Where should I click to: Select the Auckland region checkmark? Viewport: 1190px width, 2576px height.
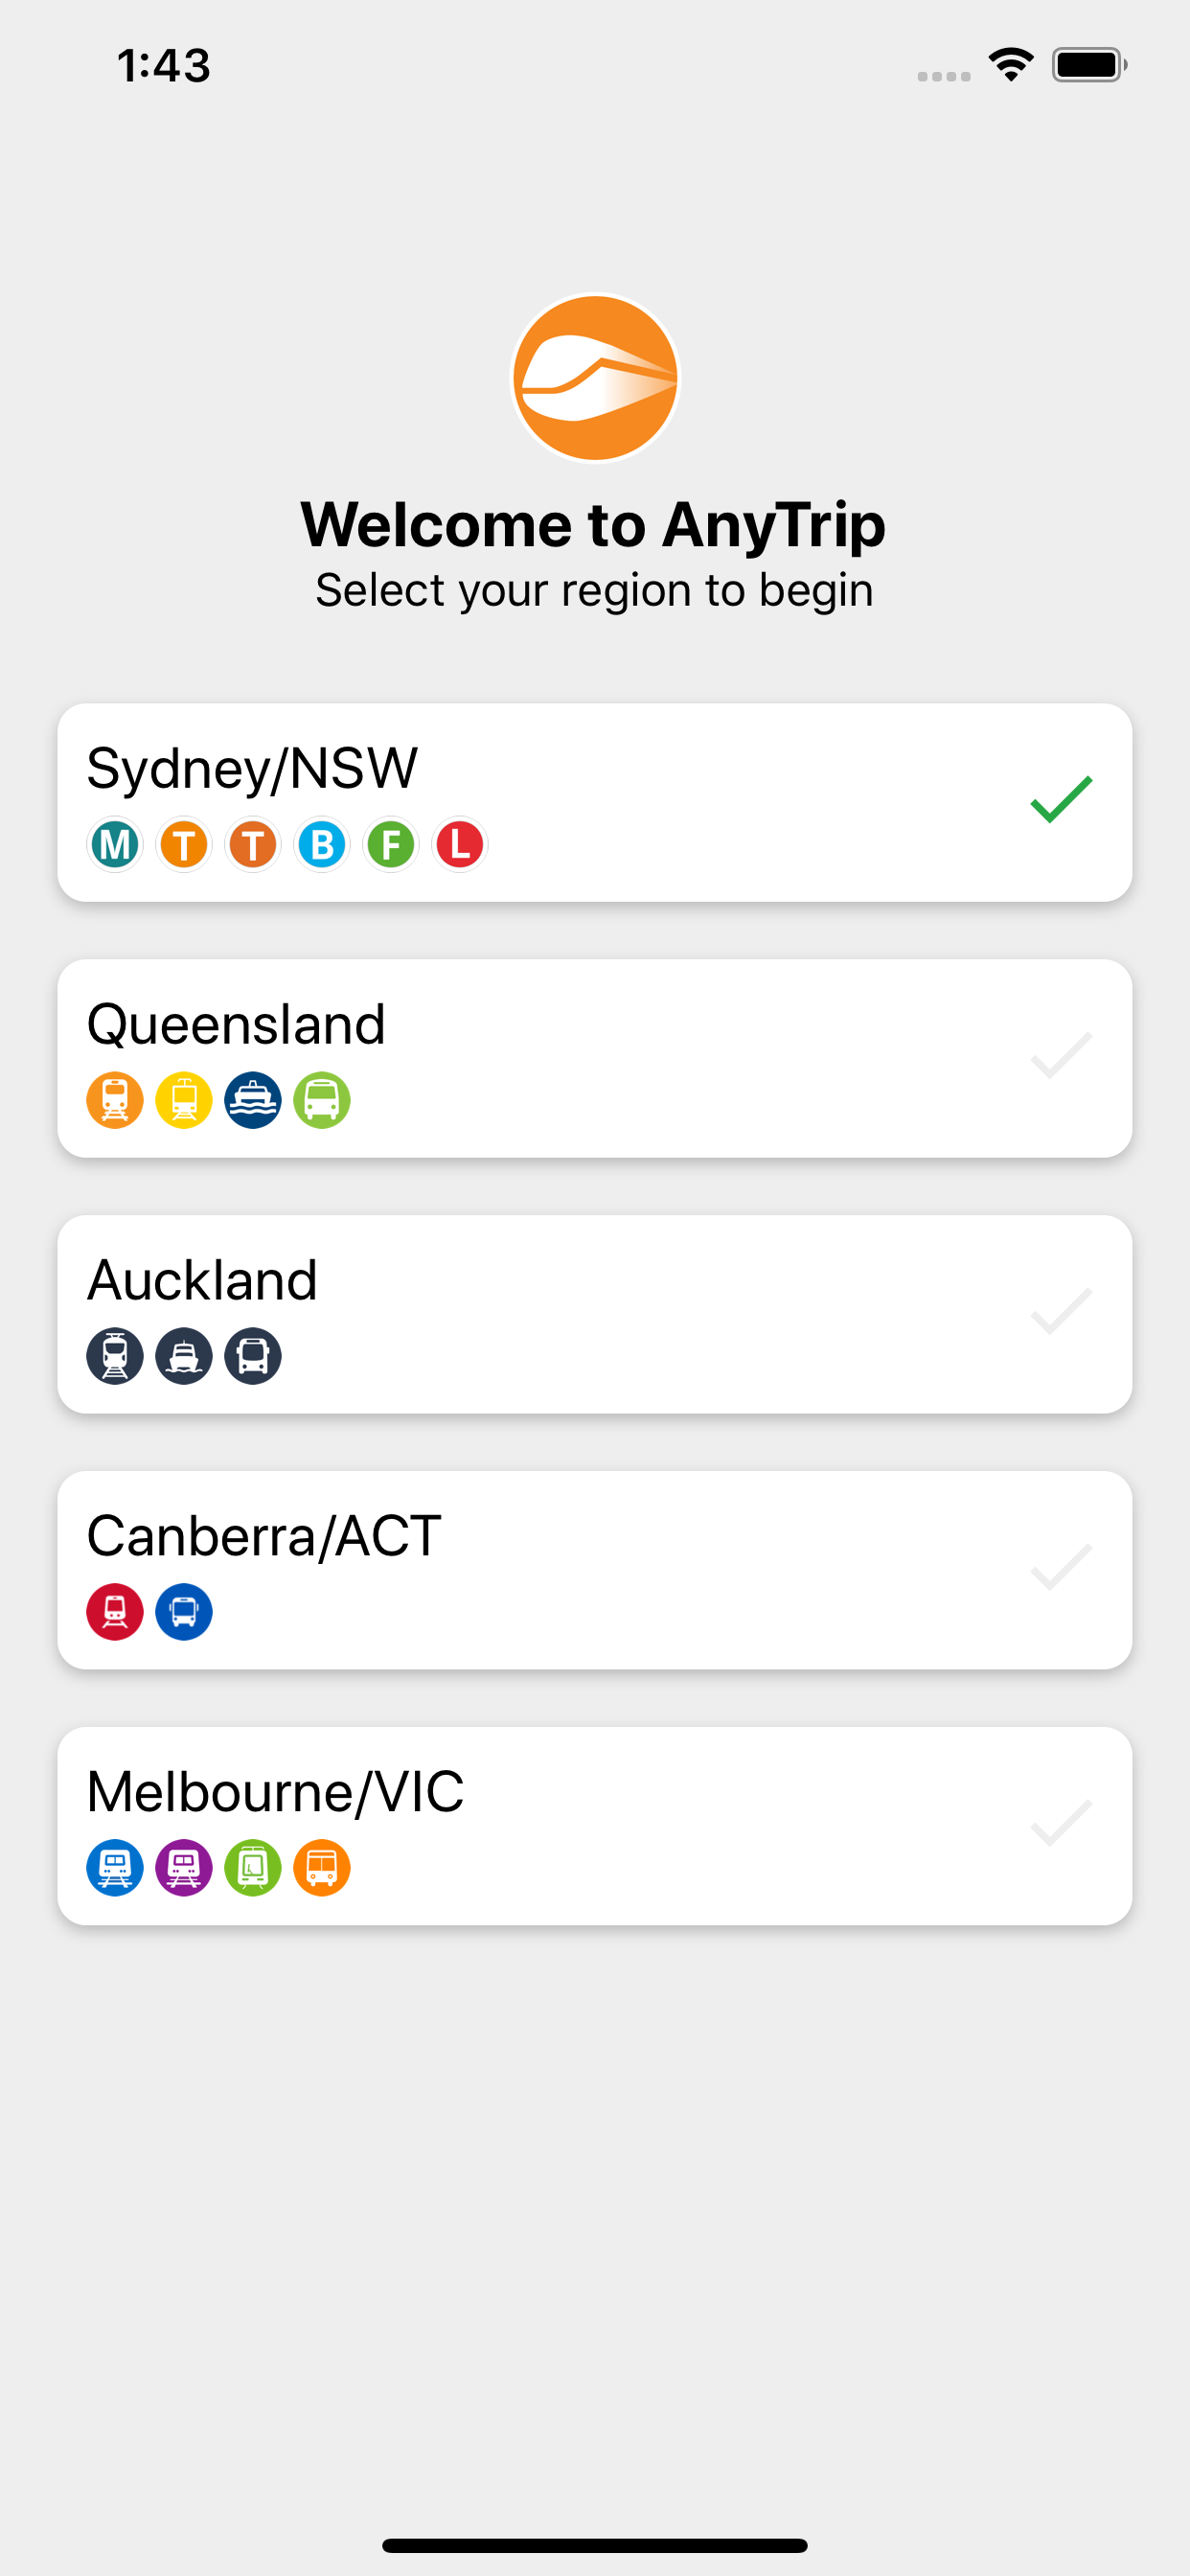[x=1061, y=1312]
